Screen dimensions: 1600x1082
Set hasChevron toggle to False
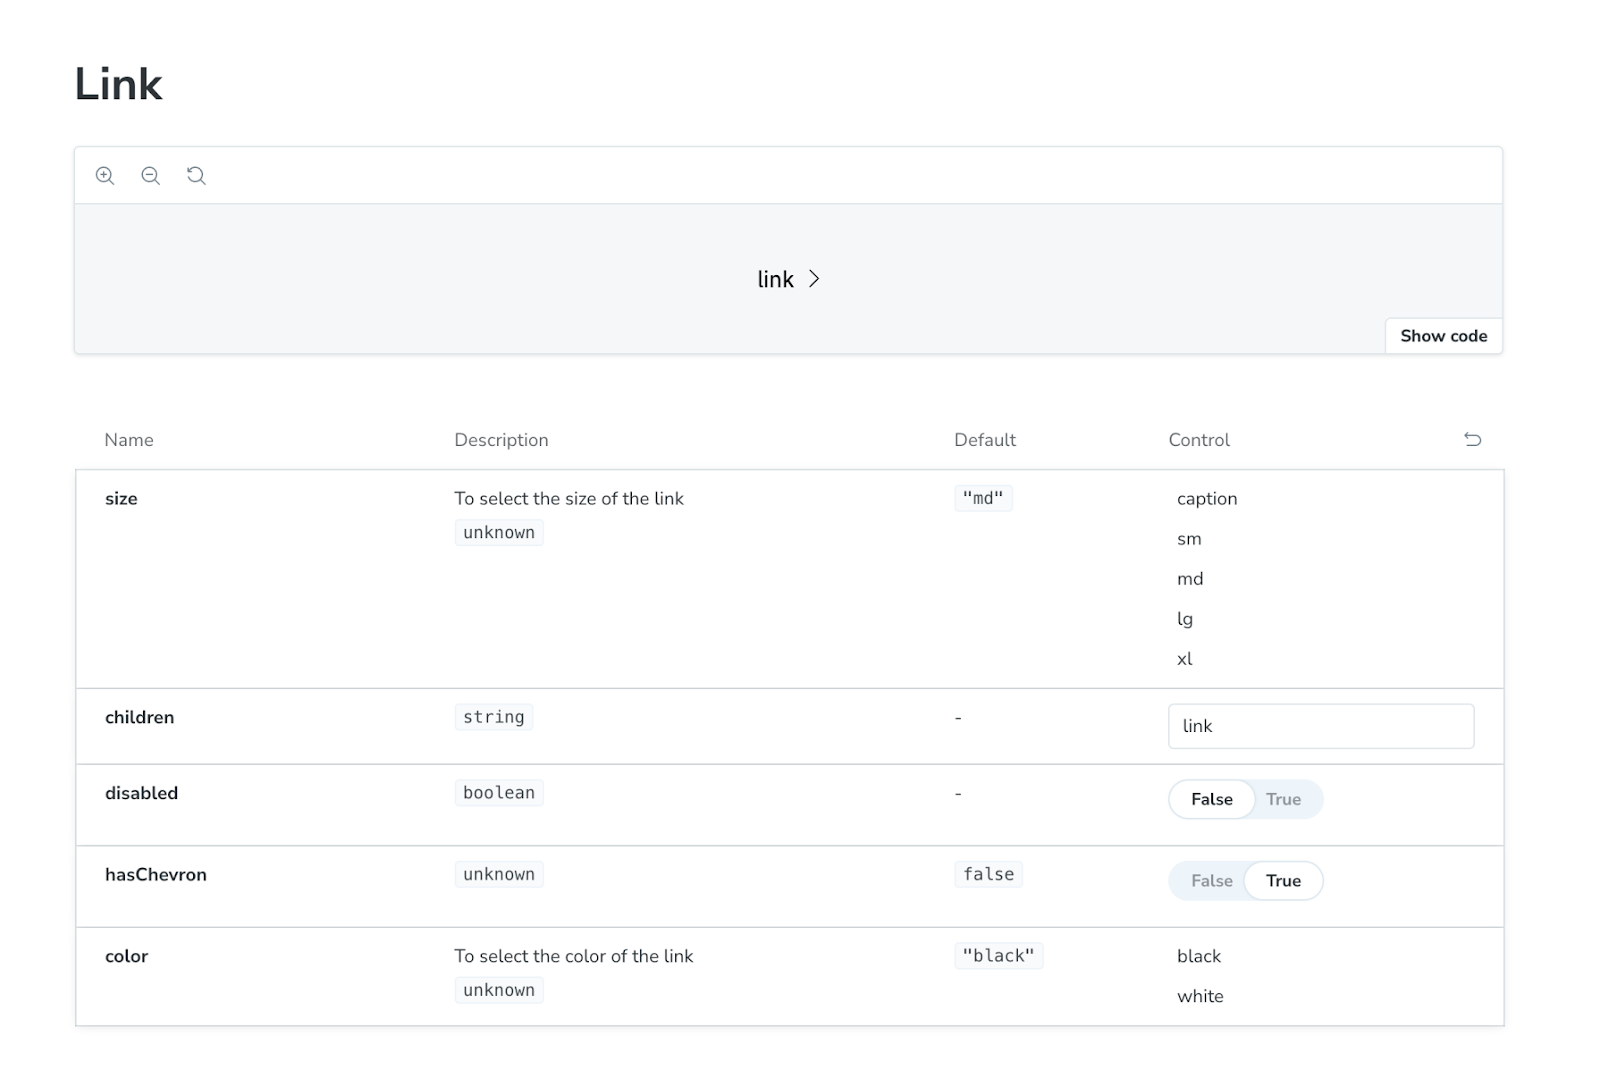point(1211,881)
